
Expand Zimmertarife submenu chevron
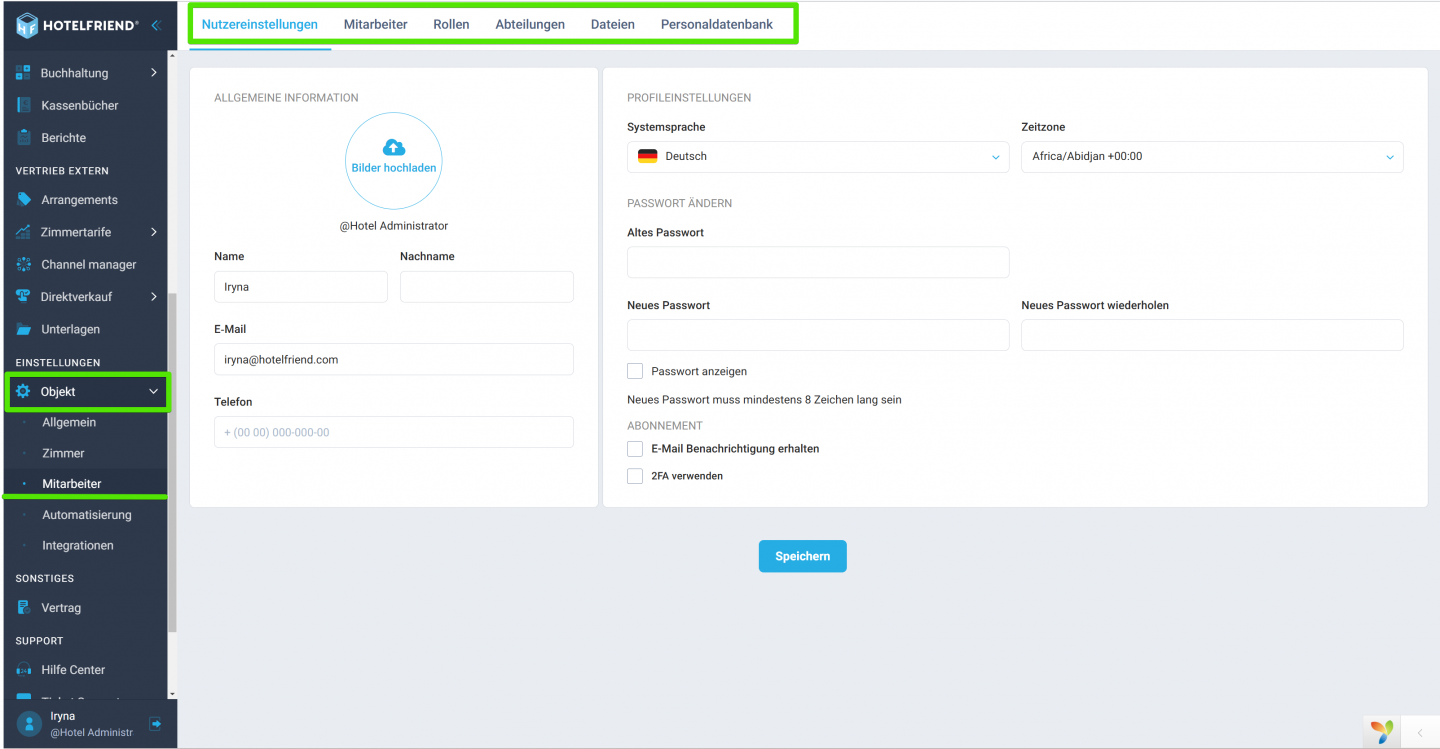[153, 232]
